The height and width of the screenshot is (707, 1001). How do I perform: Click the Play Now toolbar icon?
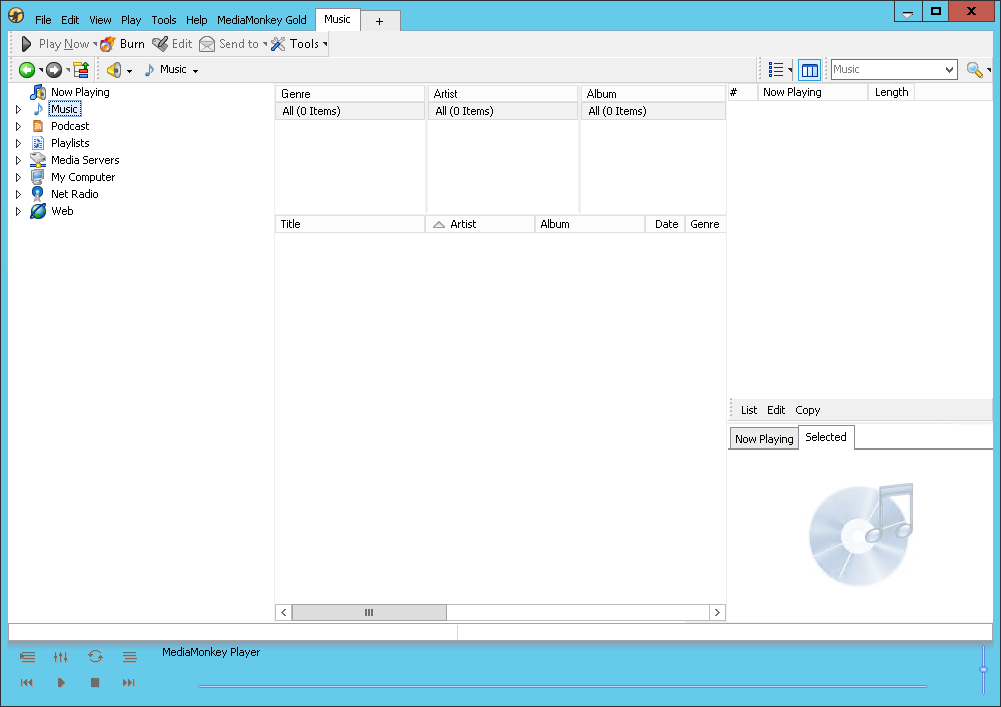point(26,44)
